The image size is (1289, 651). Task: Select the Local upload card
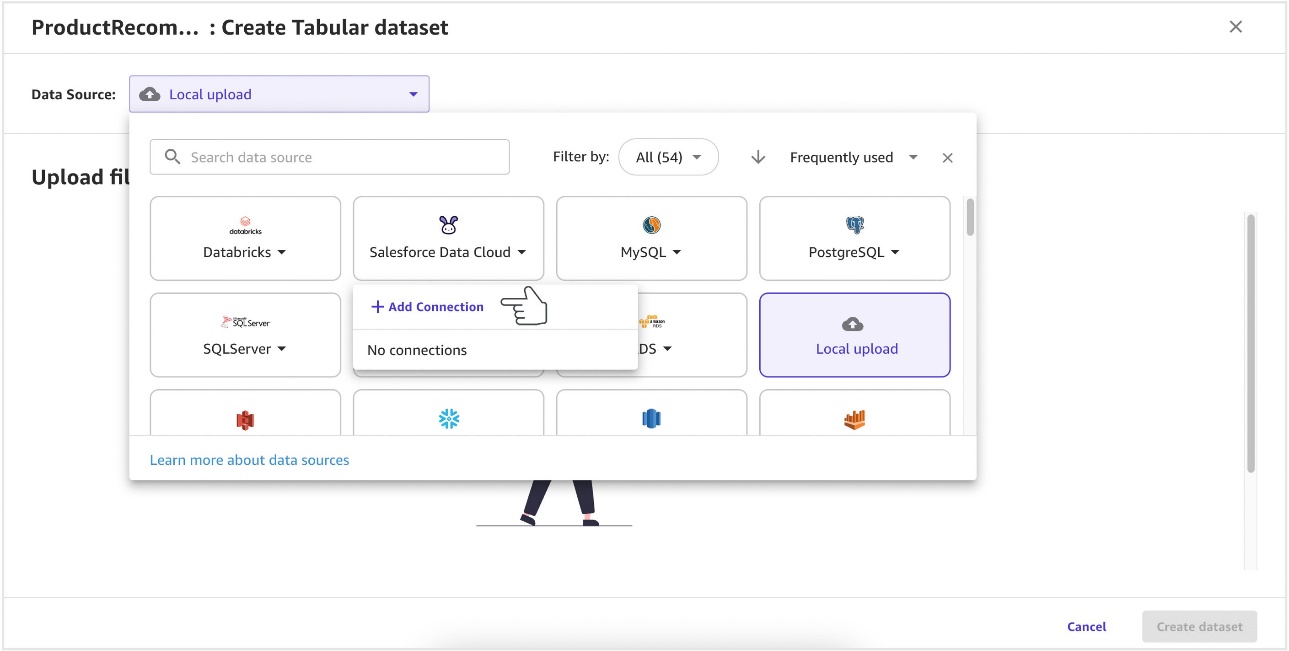tap(854, 335)
